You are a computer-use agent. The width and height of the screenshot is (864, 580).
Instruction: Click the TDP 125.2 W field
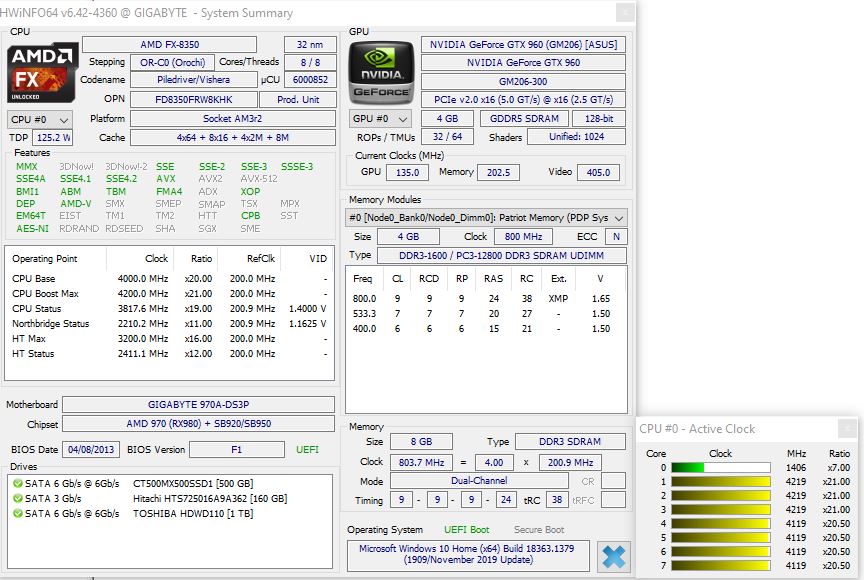[x=53, y=138]
